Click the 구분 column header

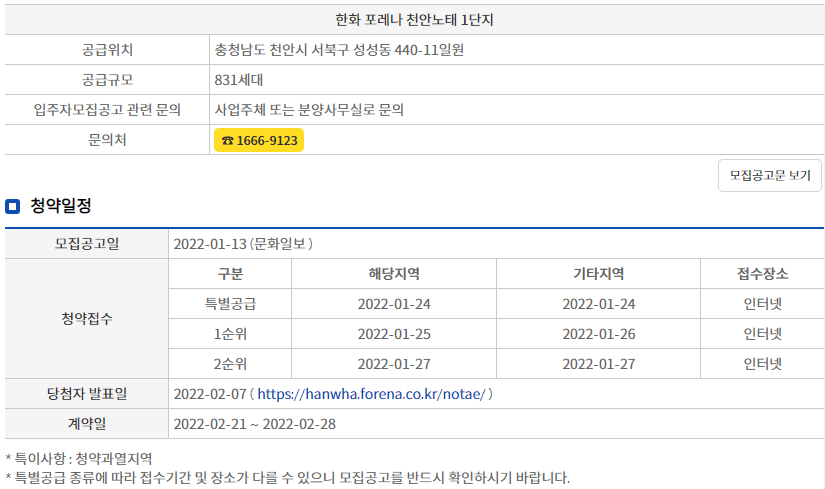click(230, 274)
